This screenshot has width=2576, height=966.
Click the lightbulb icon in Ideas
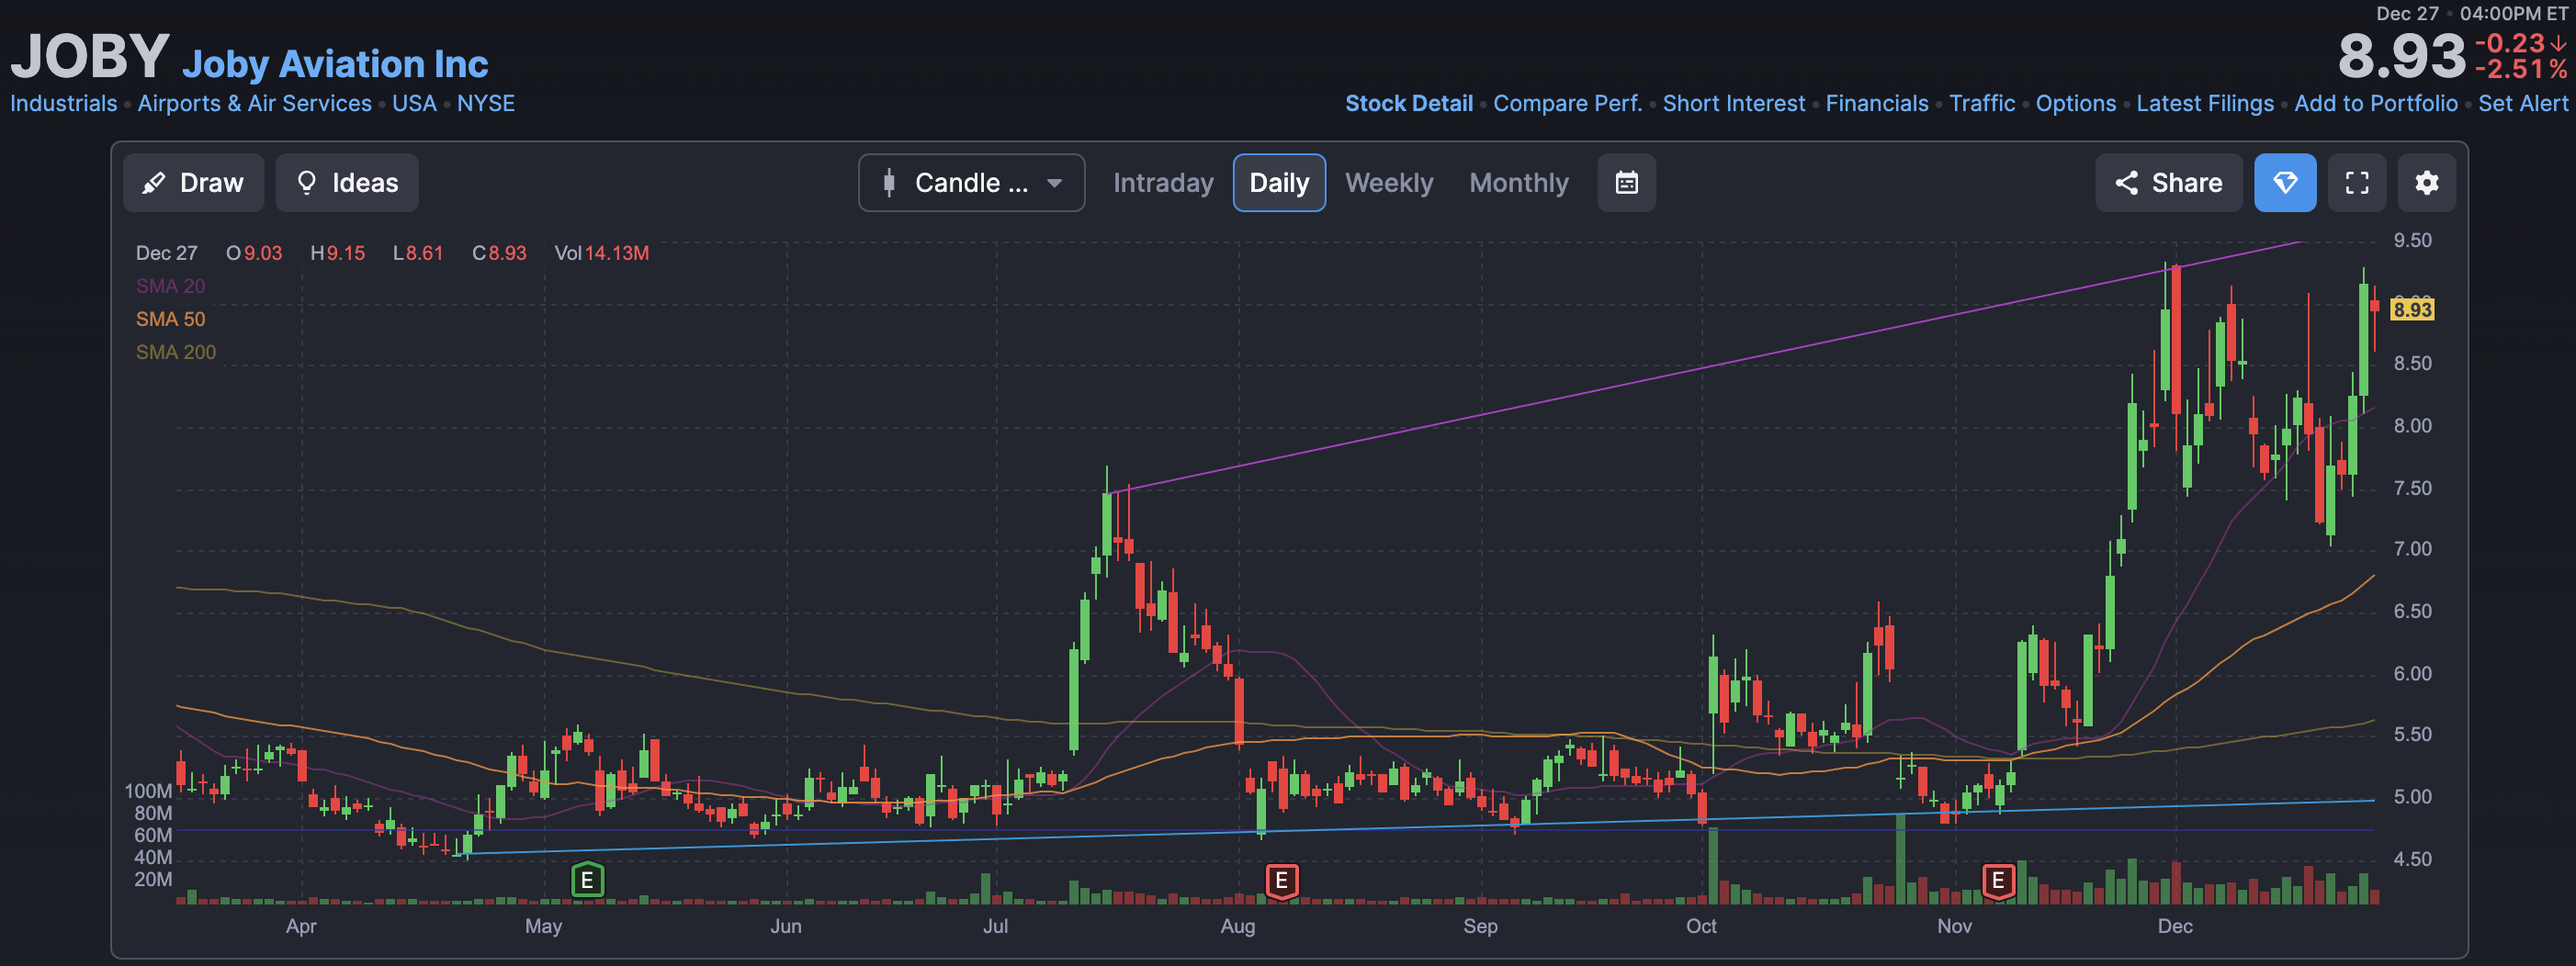307,183
